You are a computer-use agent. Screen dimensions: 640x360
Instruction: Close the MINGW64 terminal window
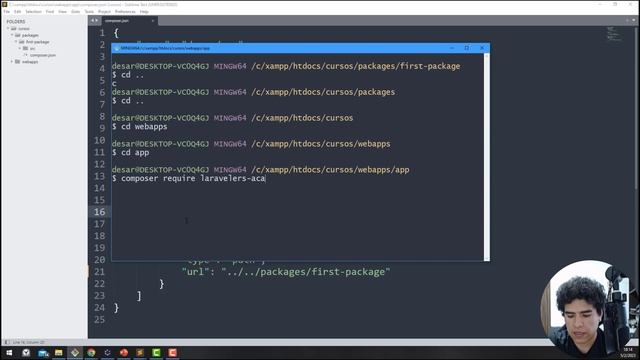[482, 48]
